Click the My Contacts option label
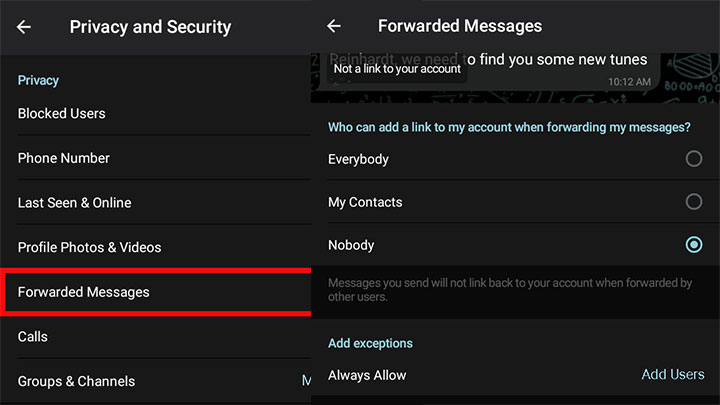 365,202
